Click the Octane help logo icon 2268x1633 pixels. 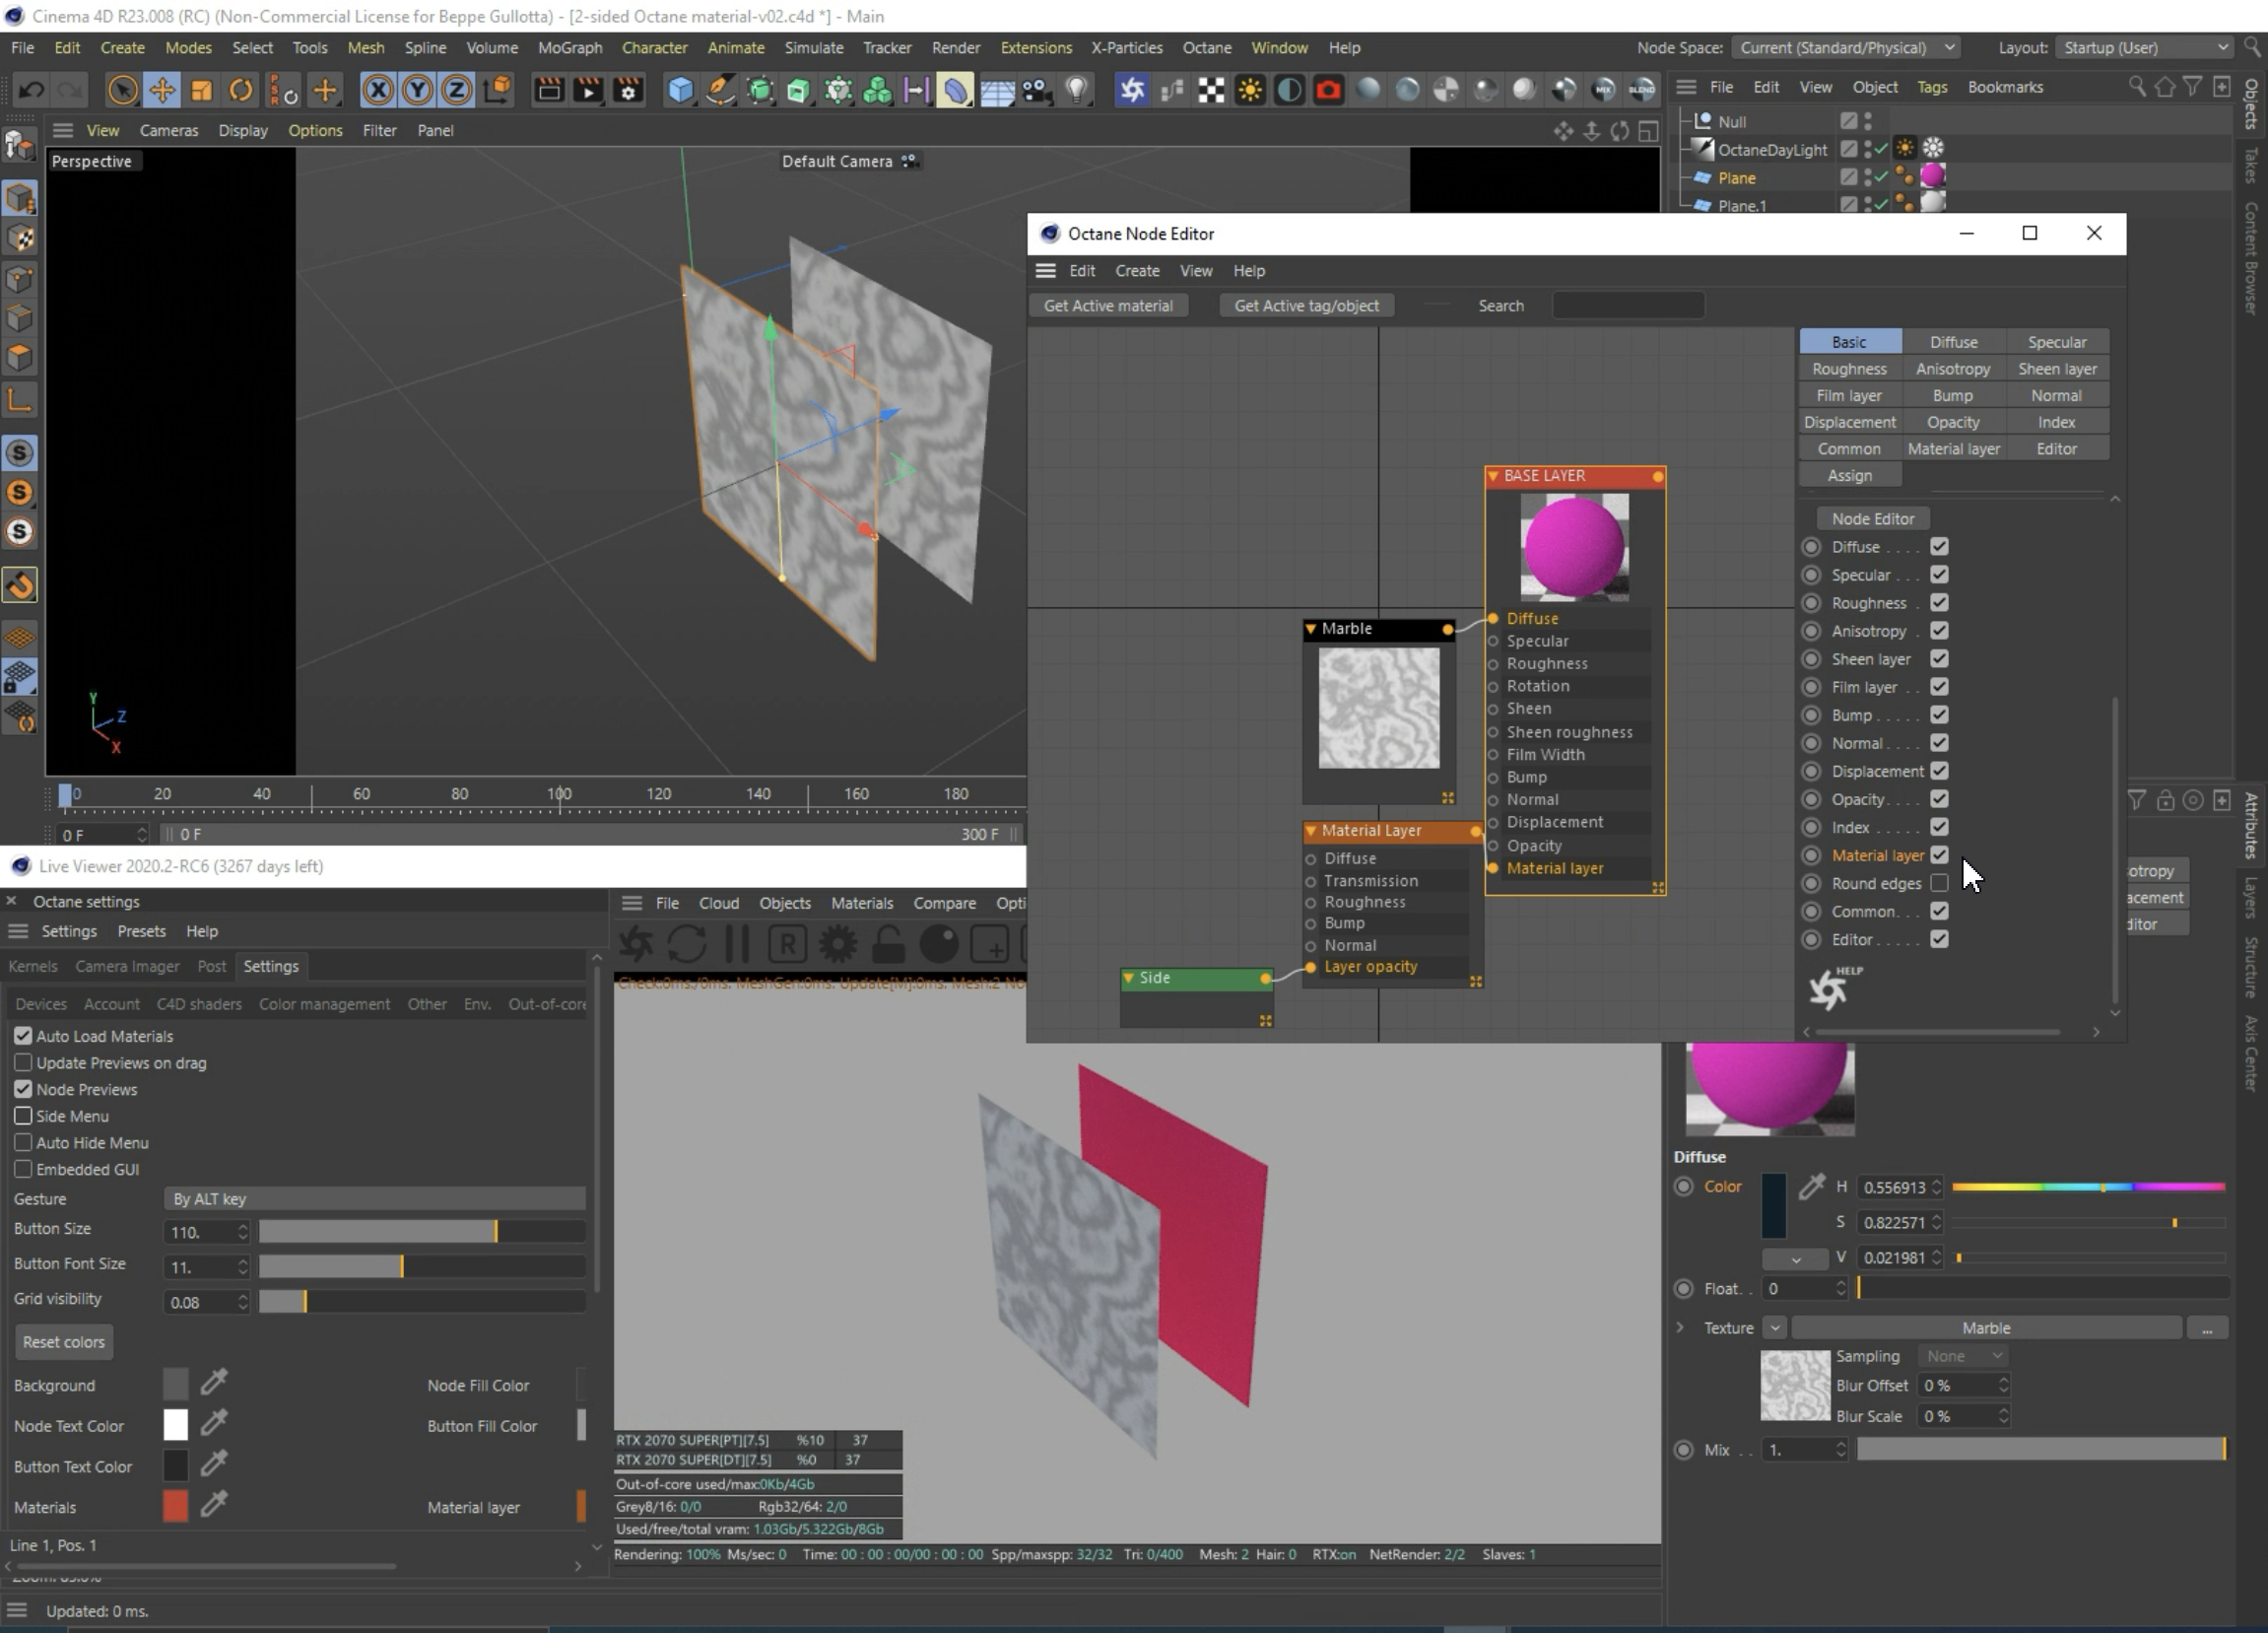click(x=1830, y=988)
